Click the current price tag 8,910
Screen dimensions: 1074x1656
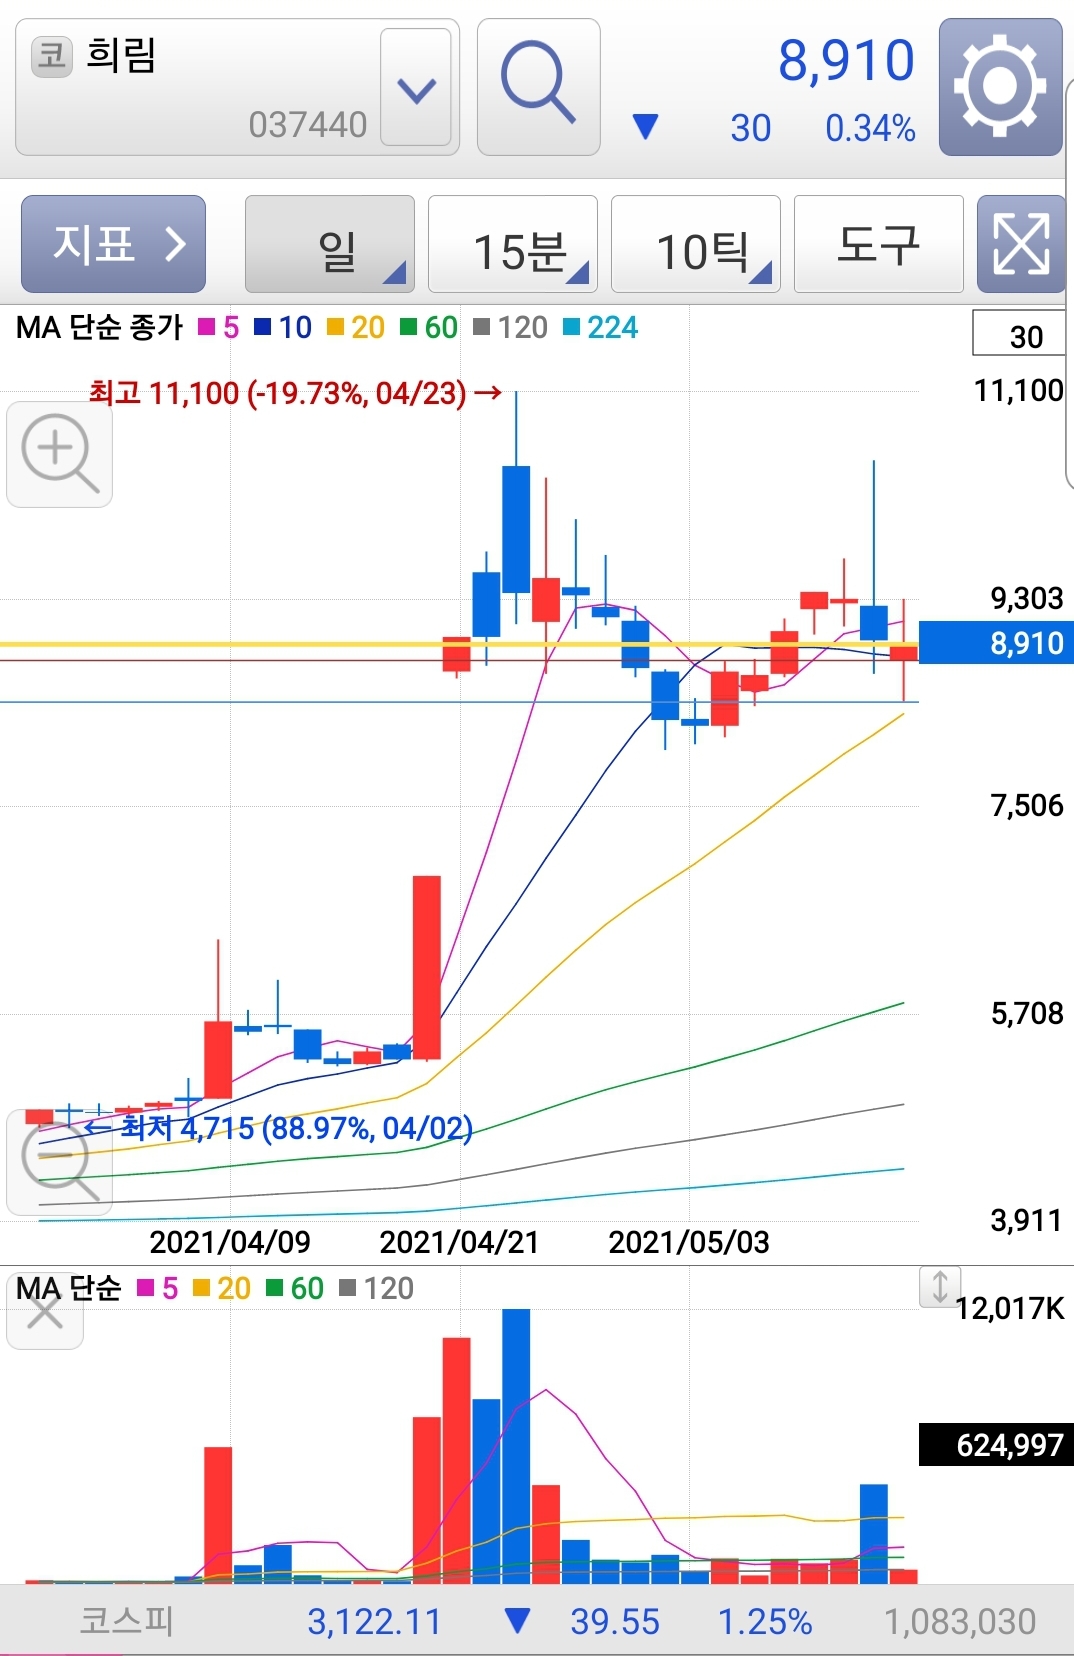(995, 643)
